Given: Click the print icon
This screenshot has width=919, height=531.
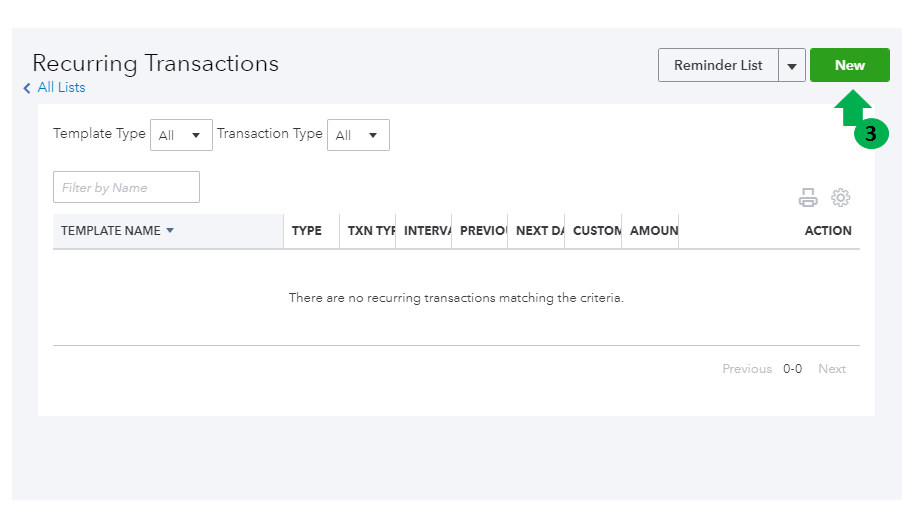Looking at the screenshot, I should 808,198.
